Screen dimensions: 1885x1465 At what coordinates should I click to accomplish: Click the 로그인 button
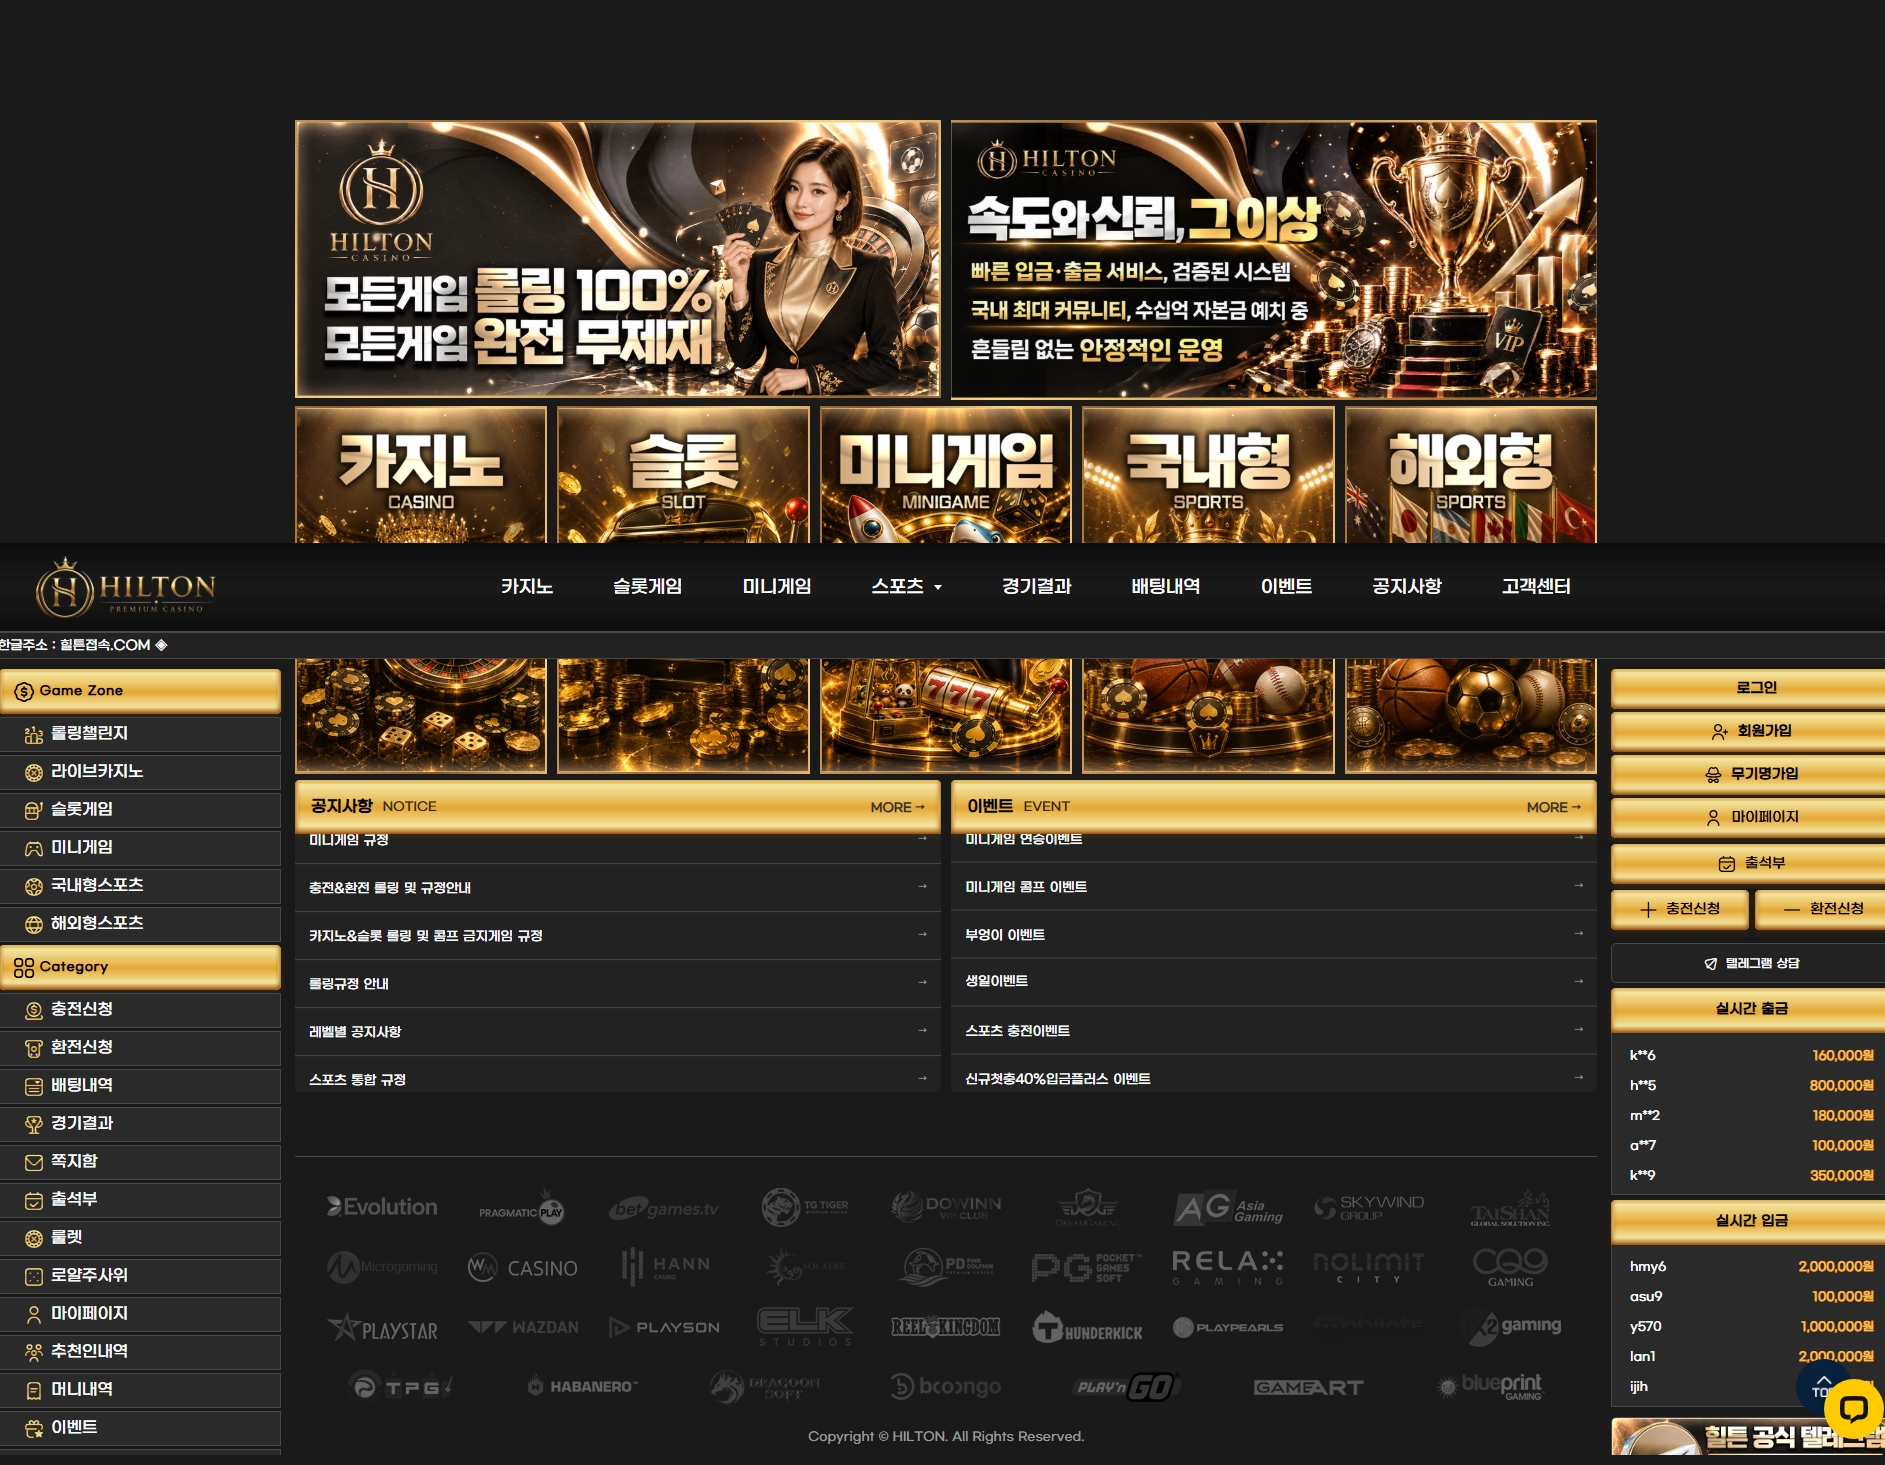(1748, 688)
